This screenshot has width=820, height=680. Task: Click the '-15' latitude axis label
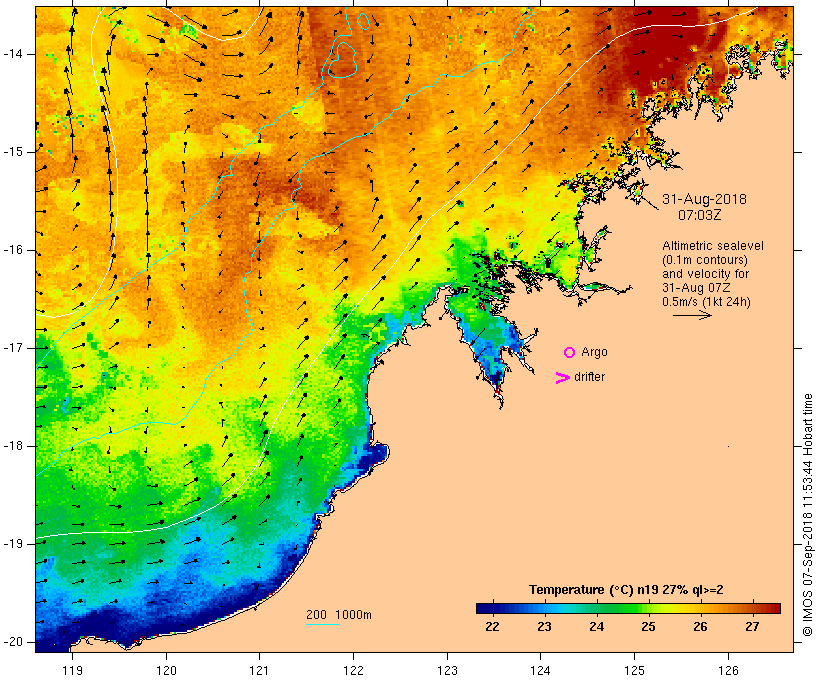coord(13,152)
